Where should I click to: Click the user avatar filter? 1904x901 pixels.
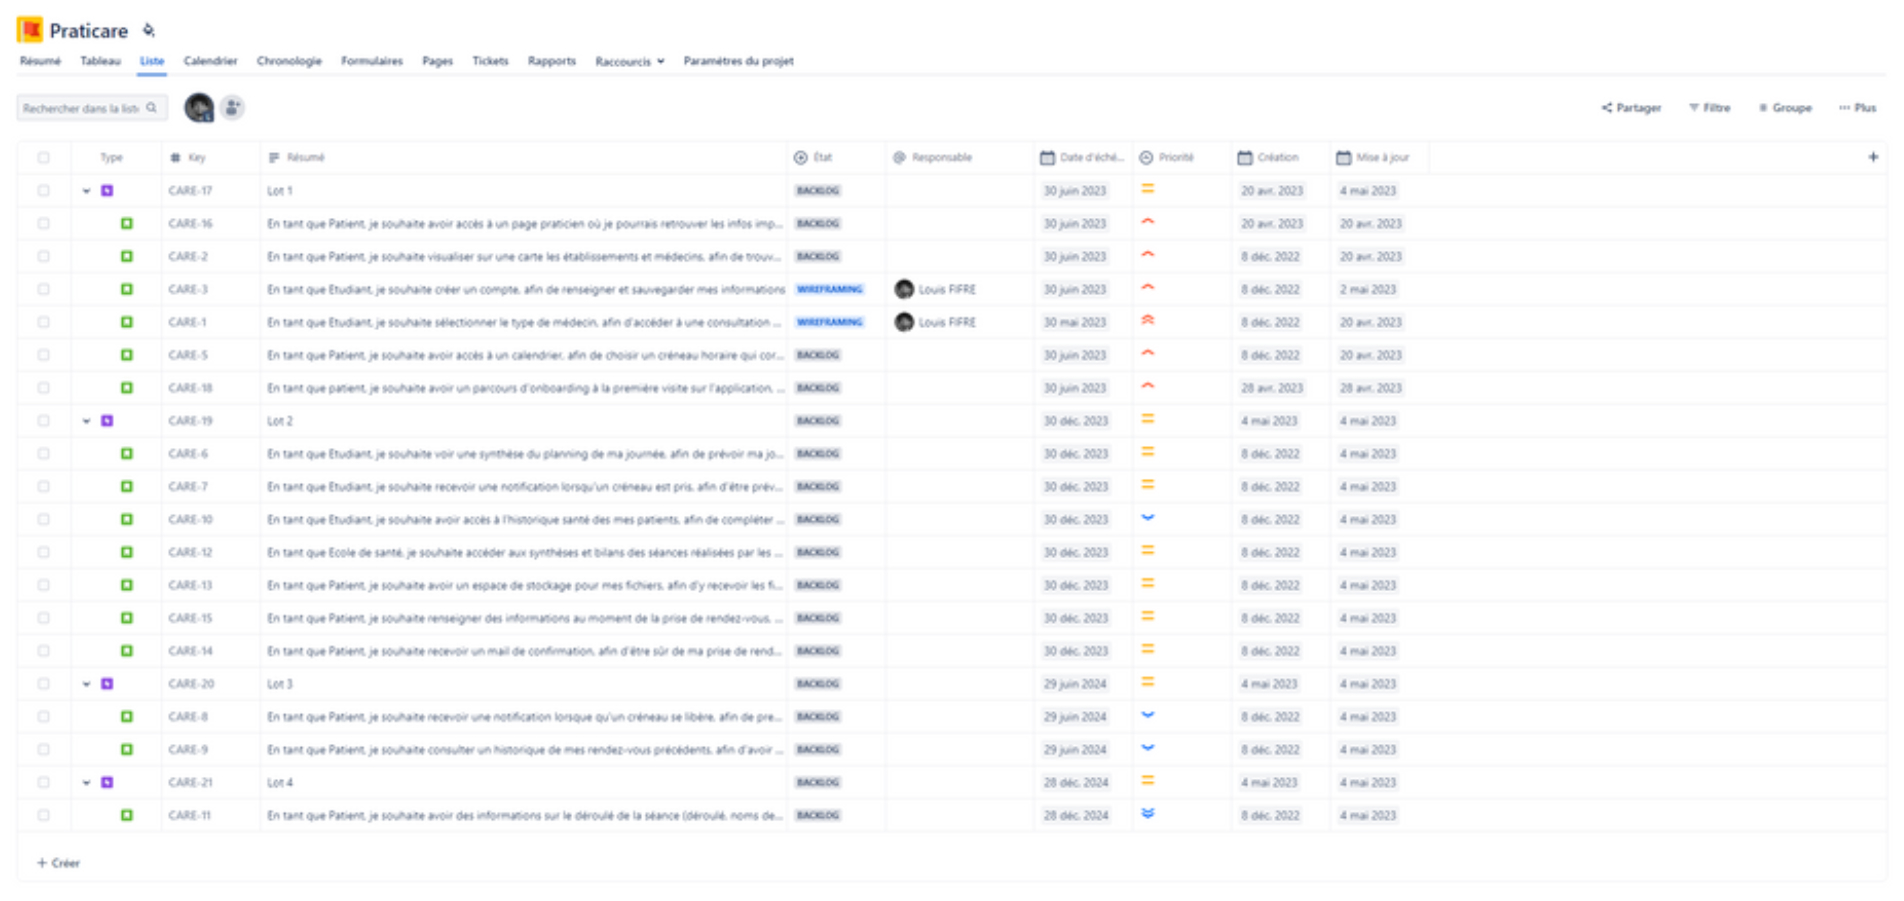[199, 107]
